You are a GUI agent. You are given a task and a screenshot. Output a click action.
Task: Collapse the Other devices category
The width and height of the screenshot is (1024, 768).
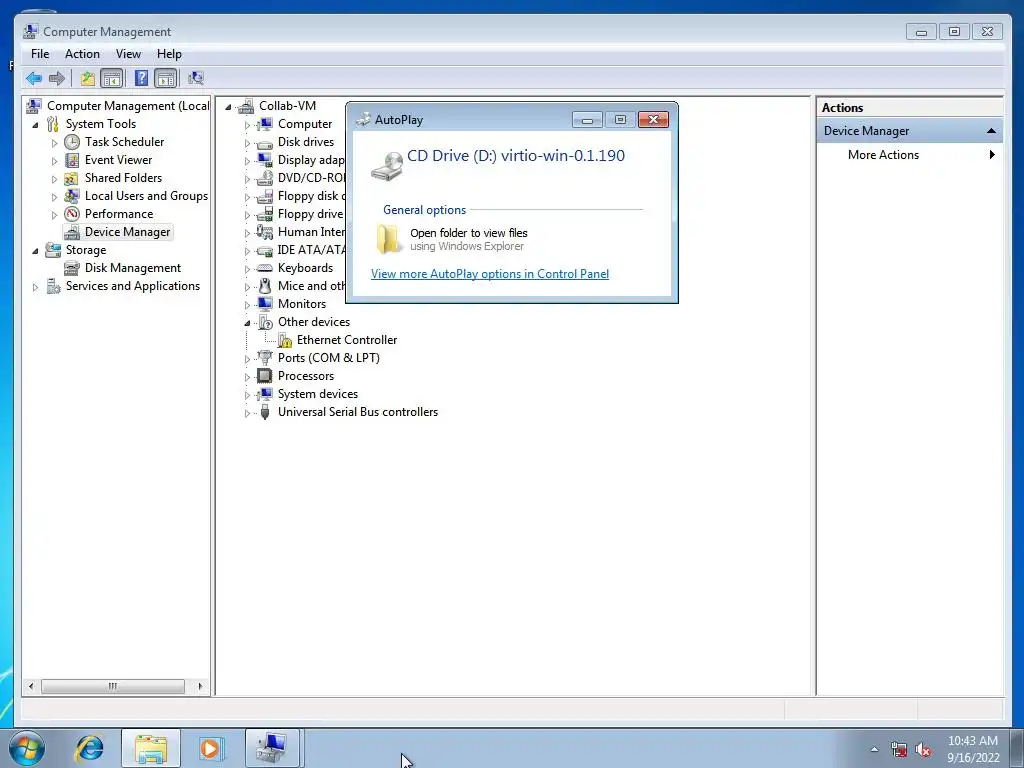[248, 323]
